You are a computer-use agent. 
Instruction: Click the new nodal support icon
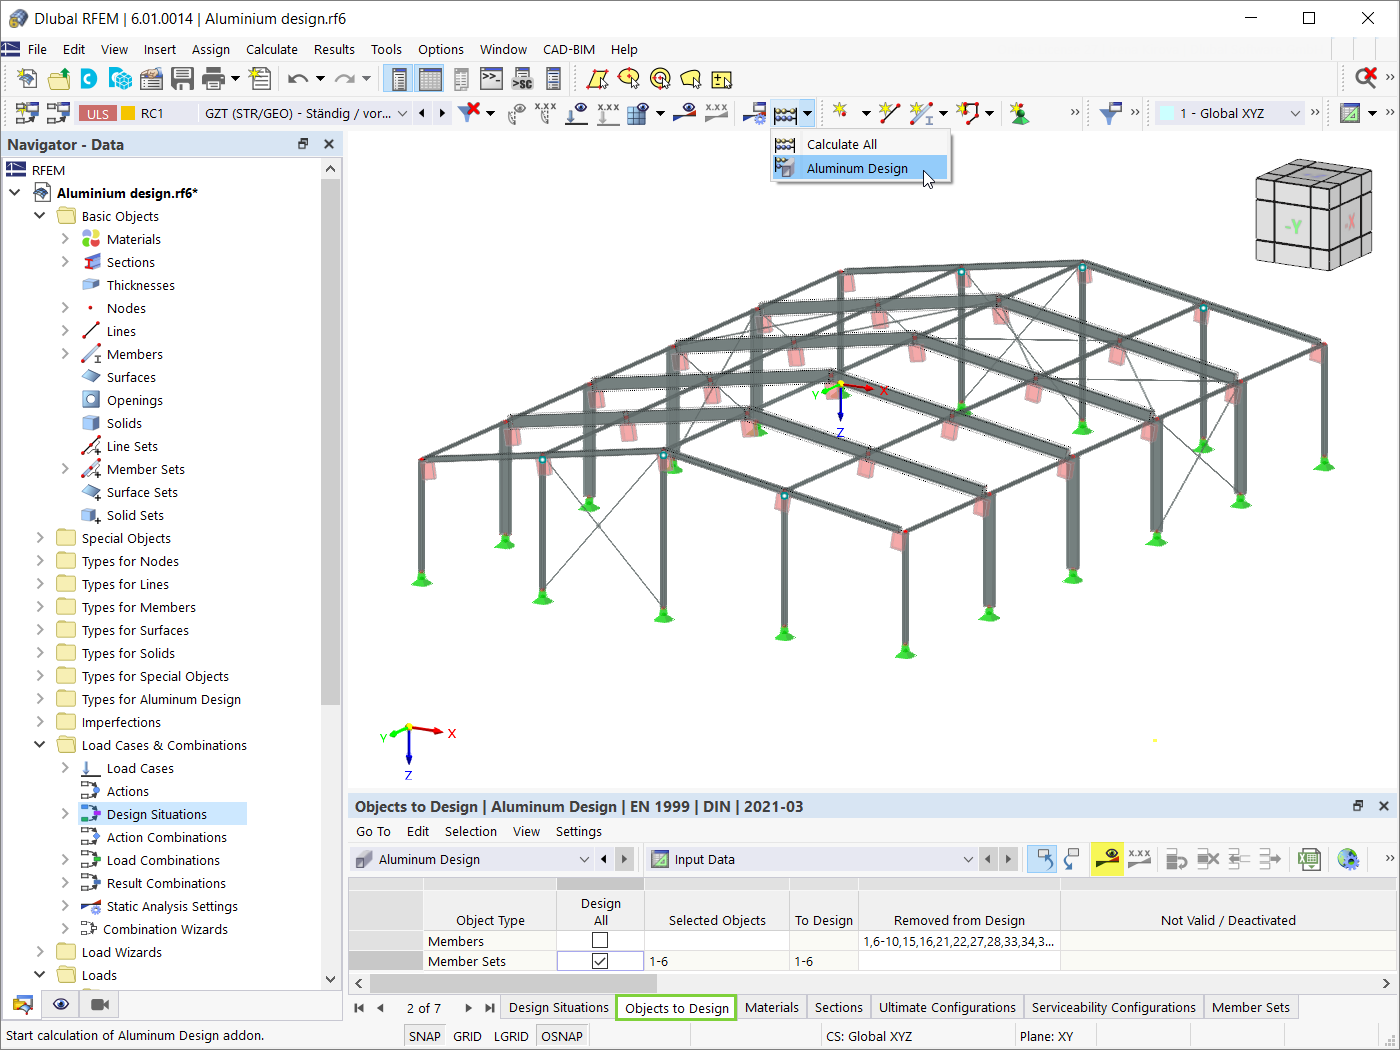(1019, 113)
